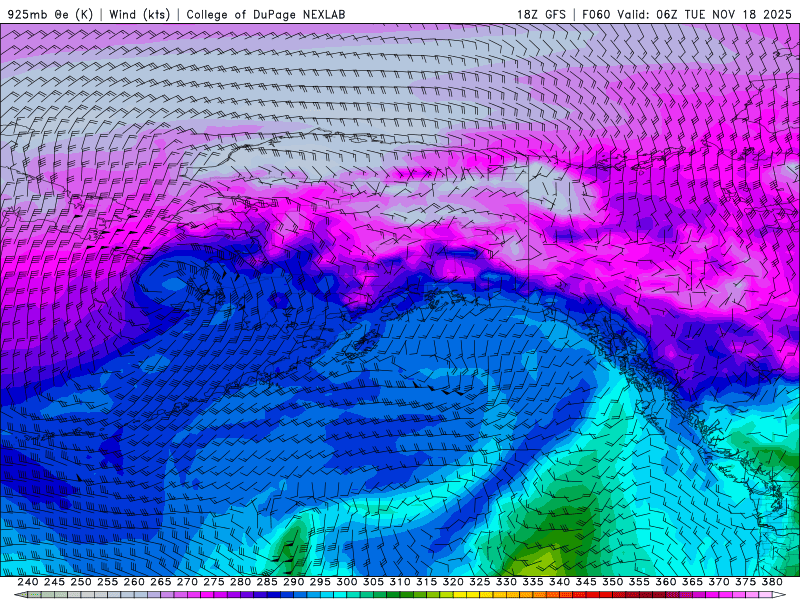Click the 295 value on the color scale
800x600 pixels.
(x=320, y=582)
